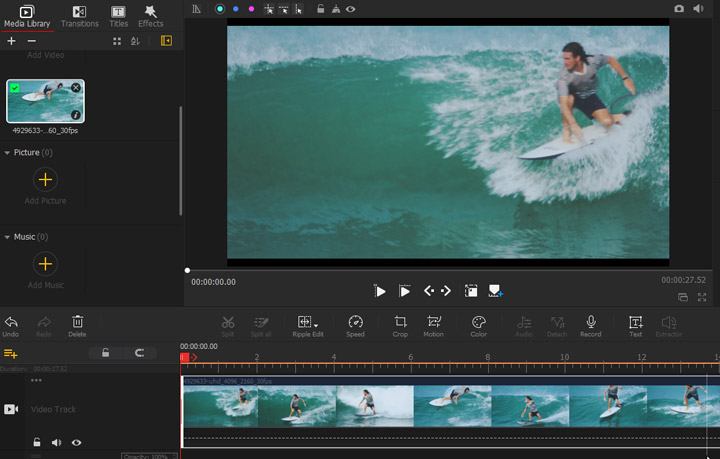Click the red timeline playhead marker

(185, 357)
